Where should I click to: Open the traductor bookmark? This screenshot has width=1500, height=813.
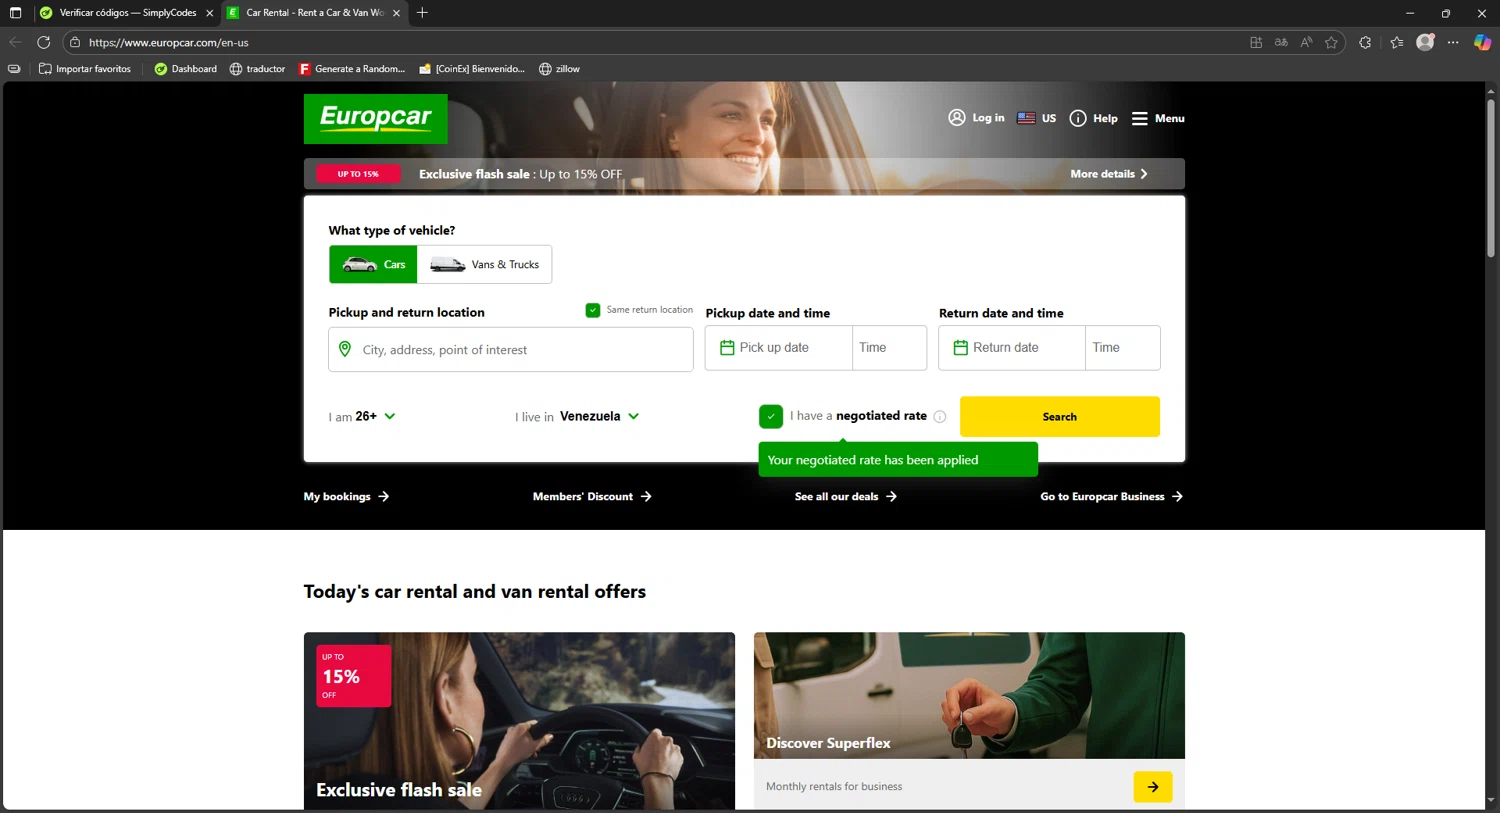click(258, 69)
